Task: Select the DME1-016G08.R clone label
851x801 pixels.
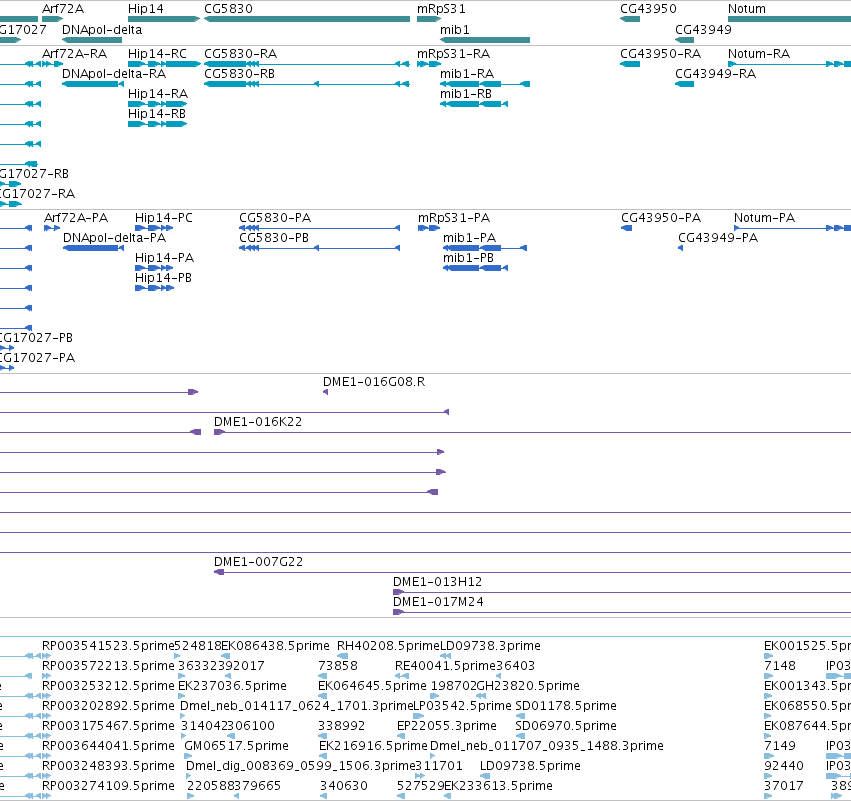Action: (x=374, y=382)
